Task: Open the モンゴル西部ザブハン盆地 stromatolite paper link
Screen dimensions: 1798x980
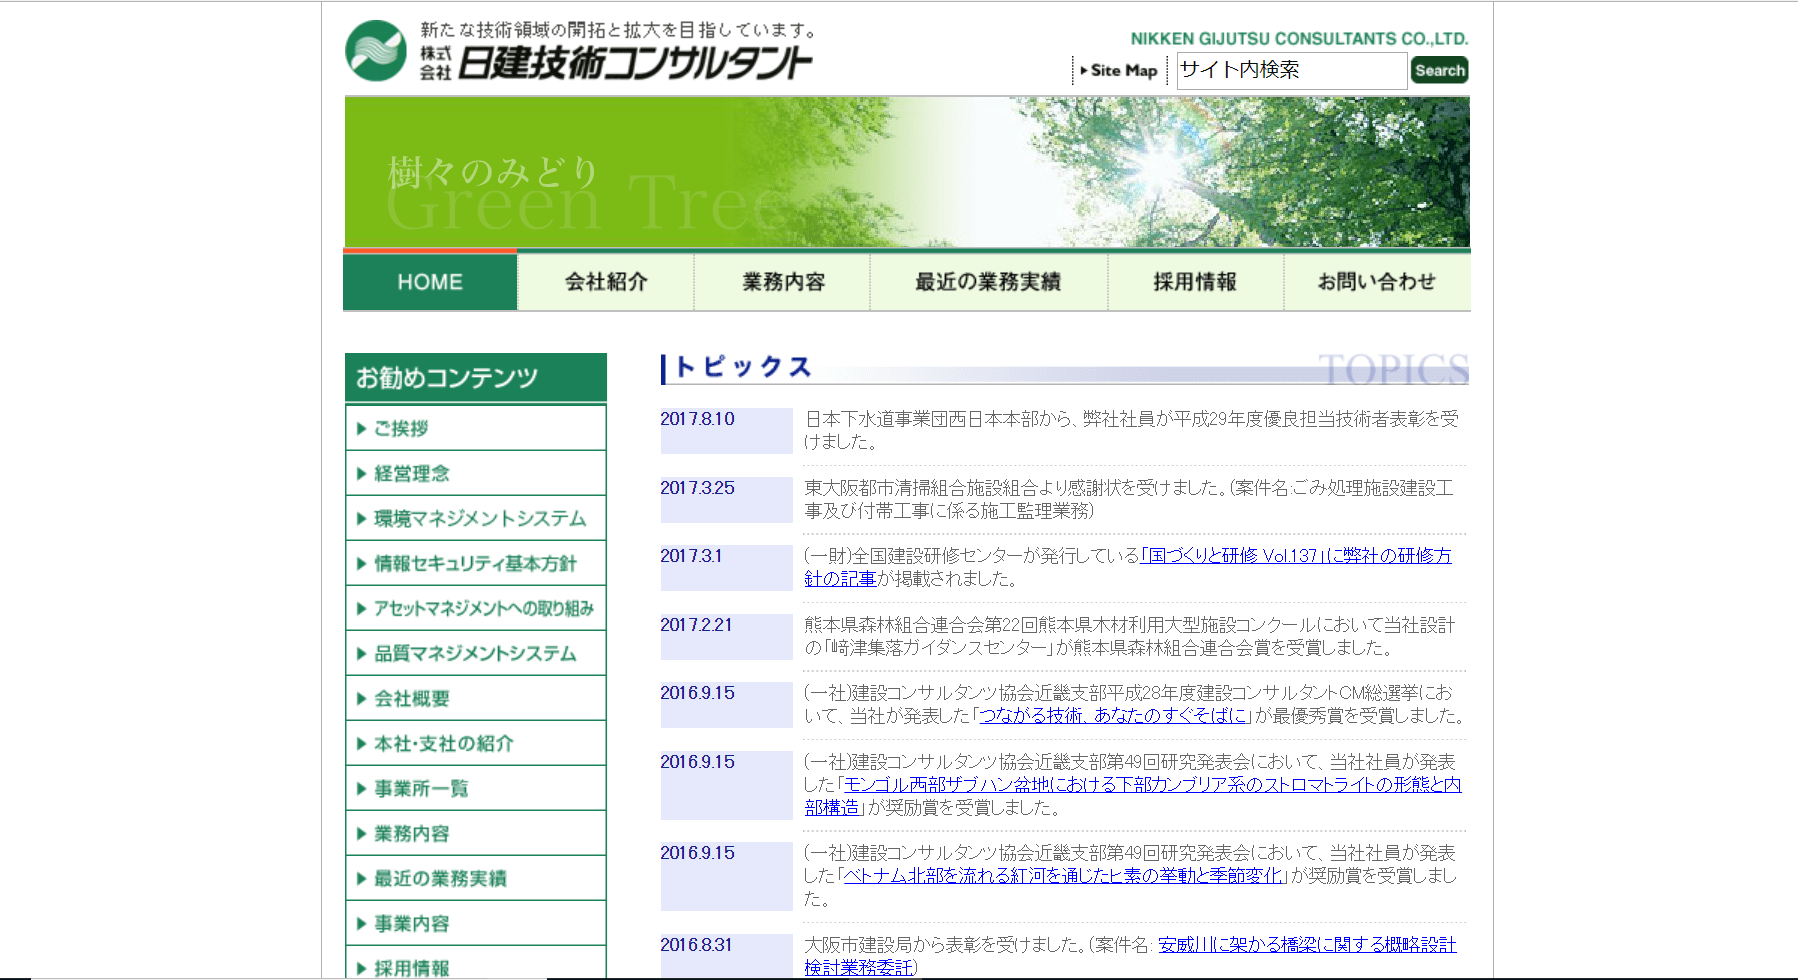Action: click(1152, 785)
